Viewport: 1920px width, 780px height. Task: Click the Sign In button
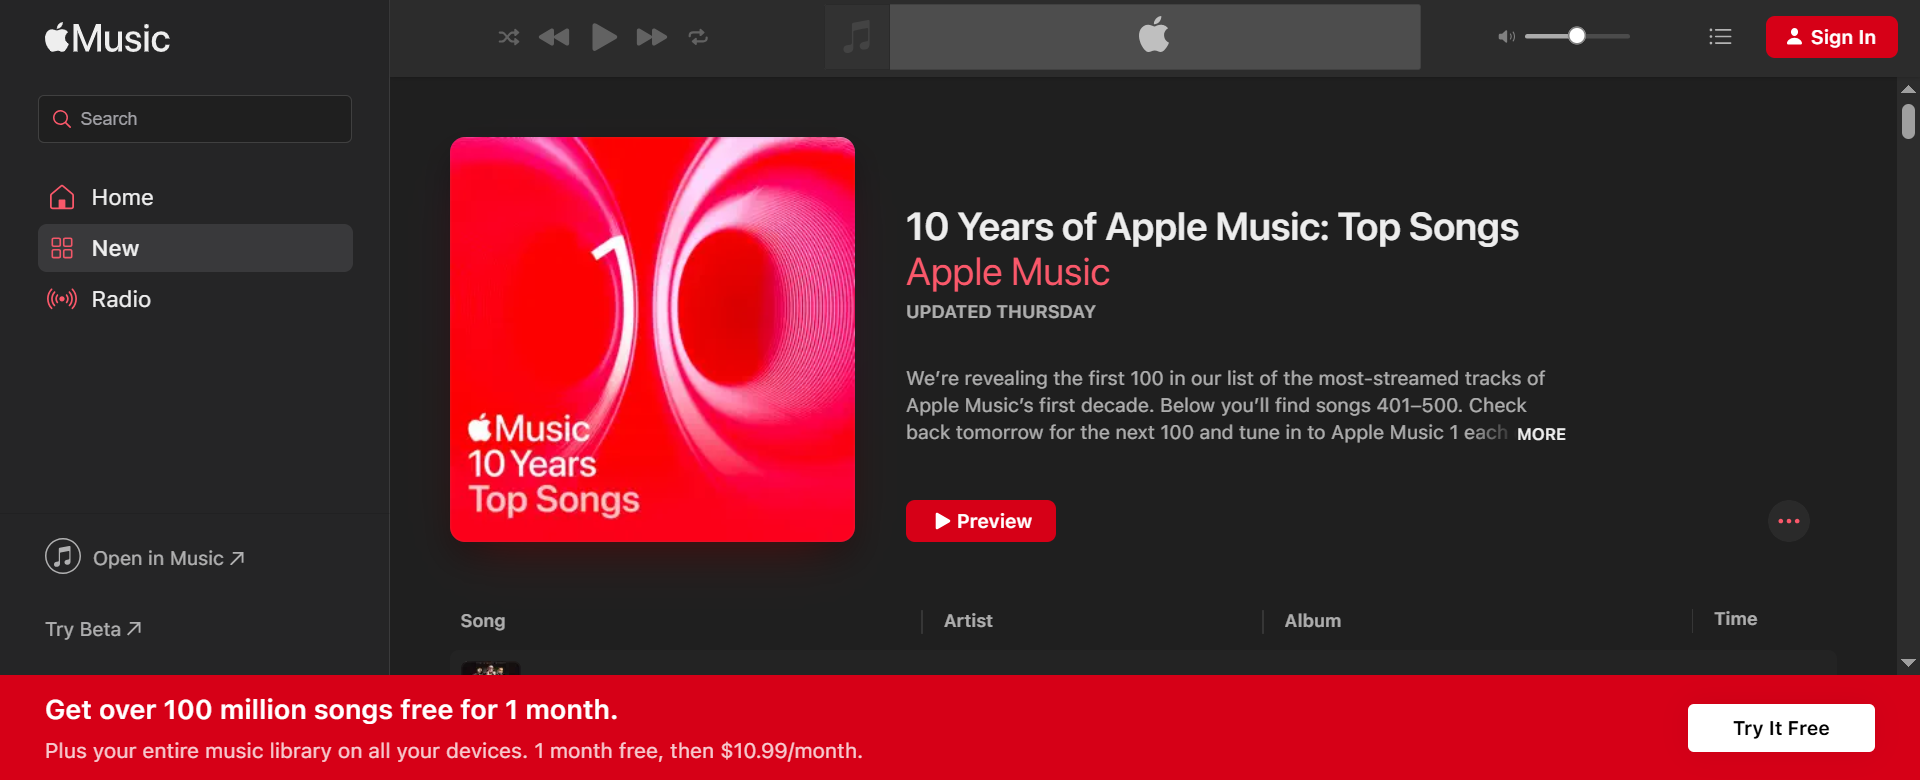coord(1831,37)
